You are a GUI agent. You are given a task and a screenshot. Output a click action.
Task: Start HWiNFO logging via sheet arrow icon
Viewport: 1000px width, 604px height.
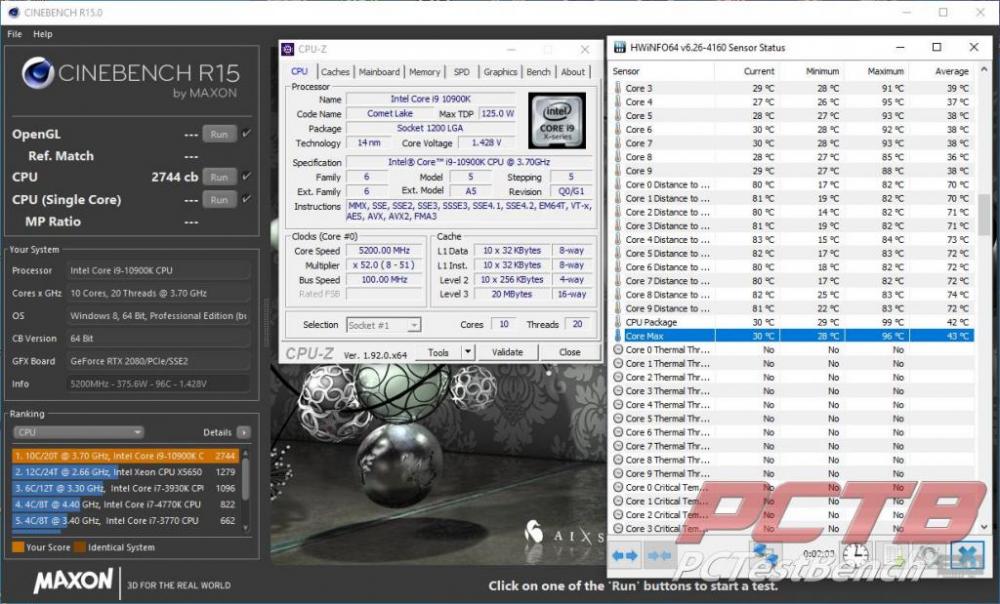coord(894,555)
